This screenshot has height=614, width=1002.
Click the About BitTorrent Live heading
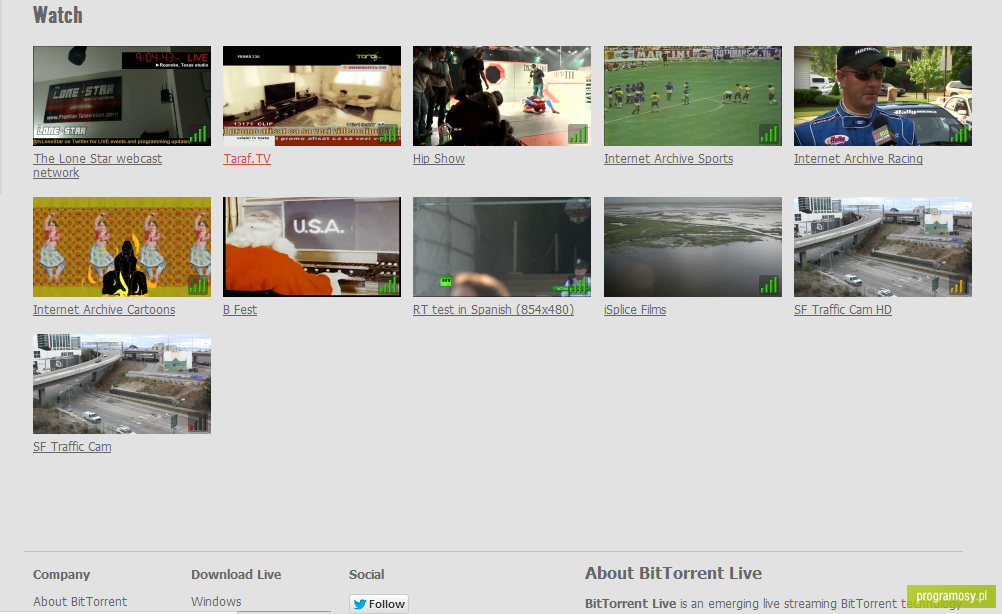[673, 573]
